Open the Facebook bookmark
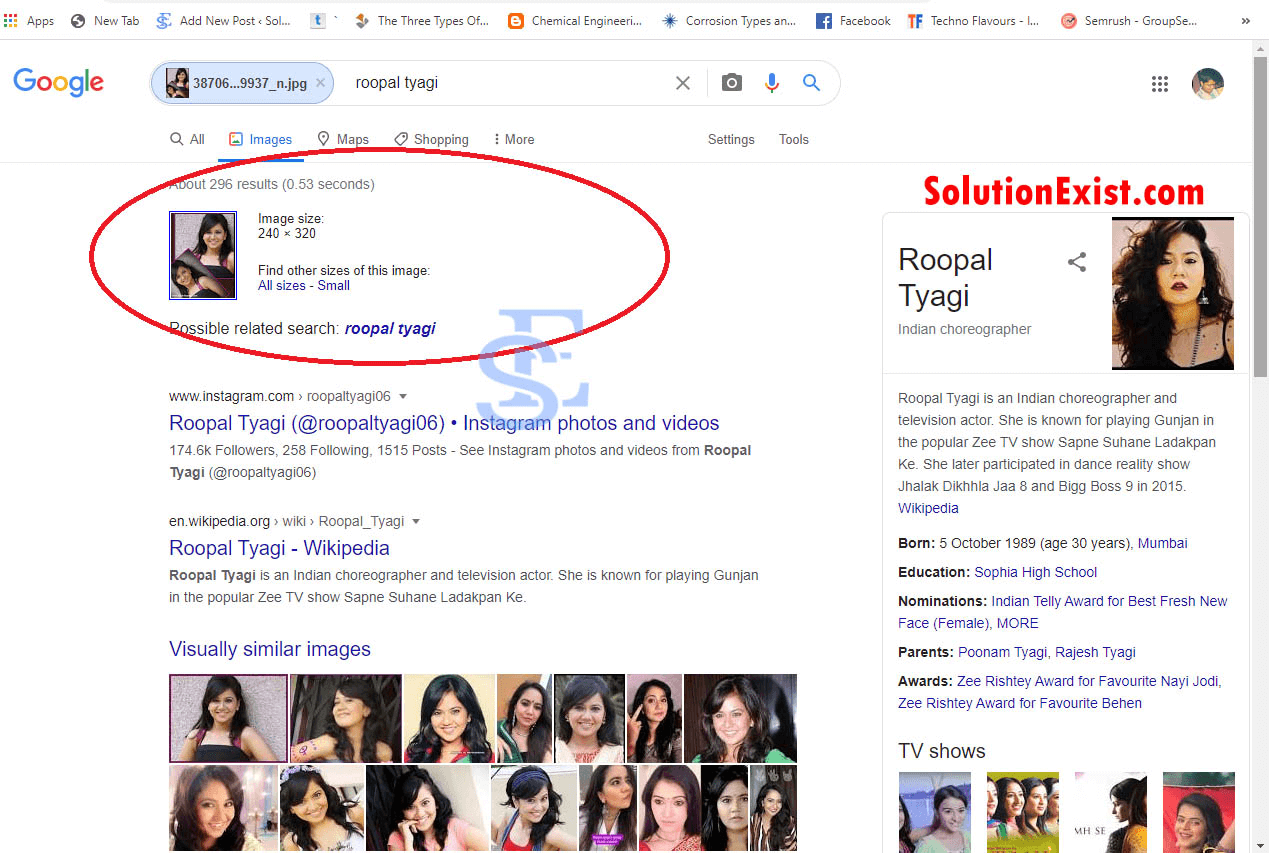Screen dimensions: 1269x853 point(852,20)
